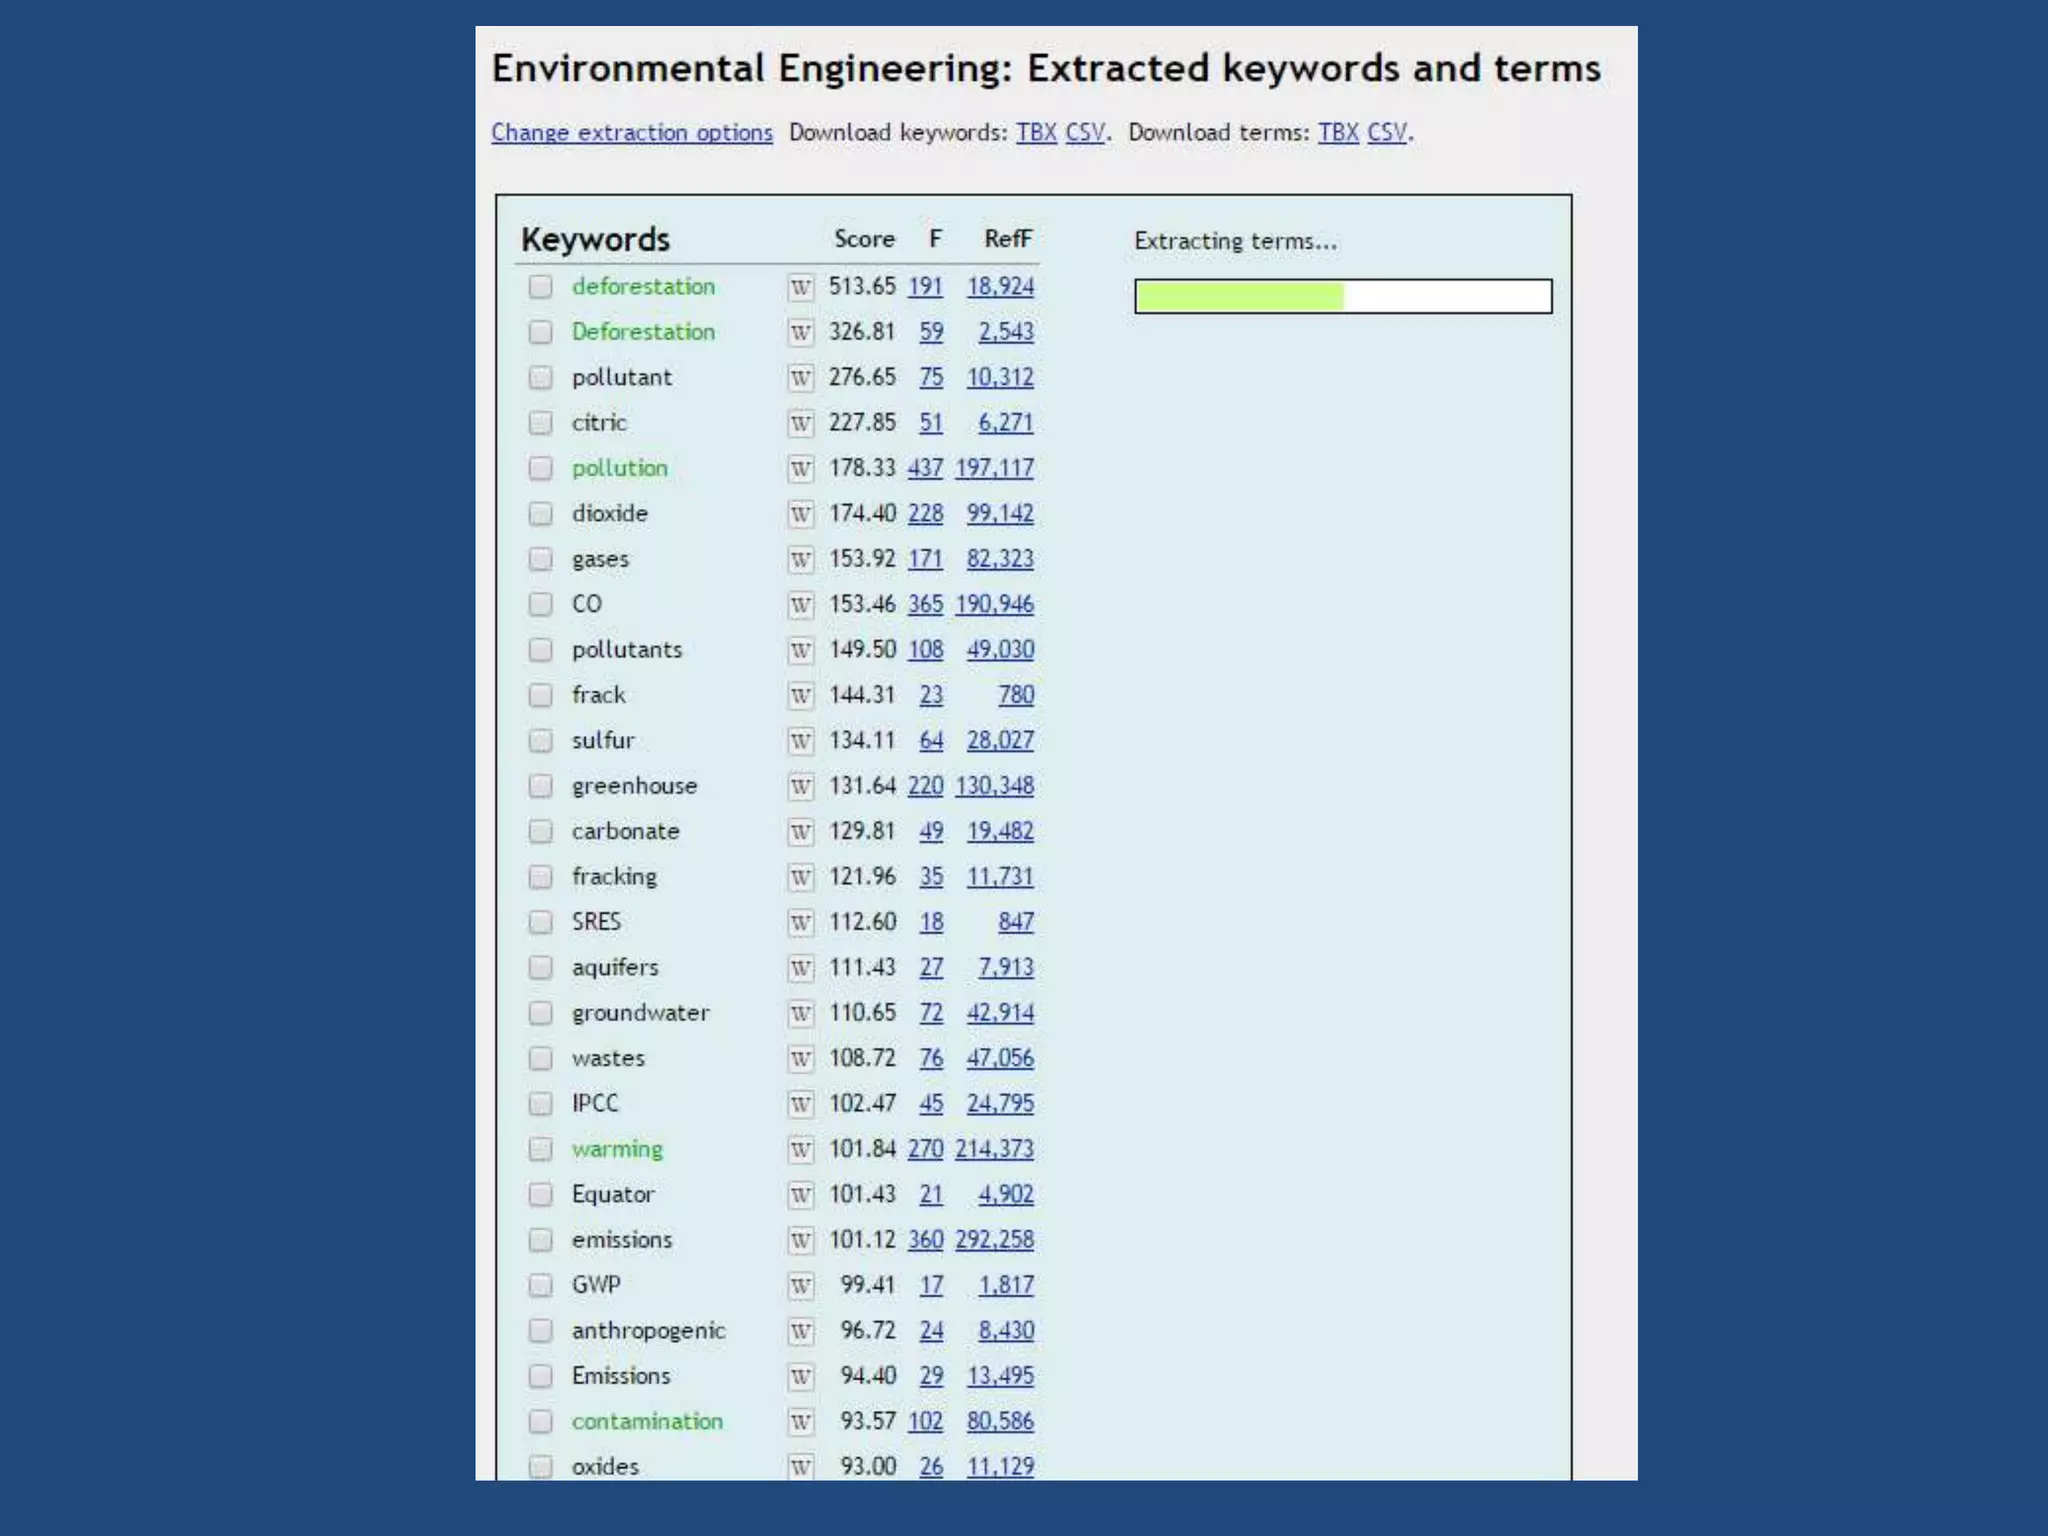
Task: Open reference frequency 130,348 for greenhouse
Action: click(x=994, y=786)
